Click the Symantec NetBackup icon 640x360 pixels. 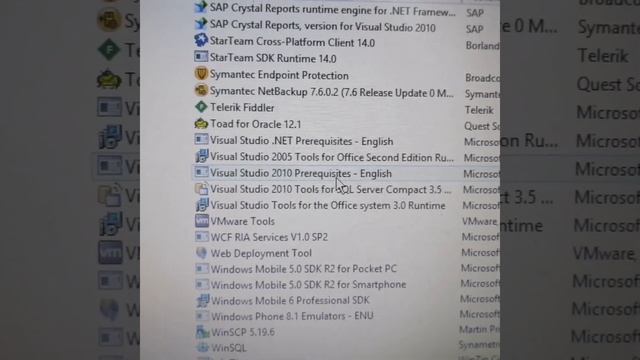pyautogui.click(x=201, y=90)
